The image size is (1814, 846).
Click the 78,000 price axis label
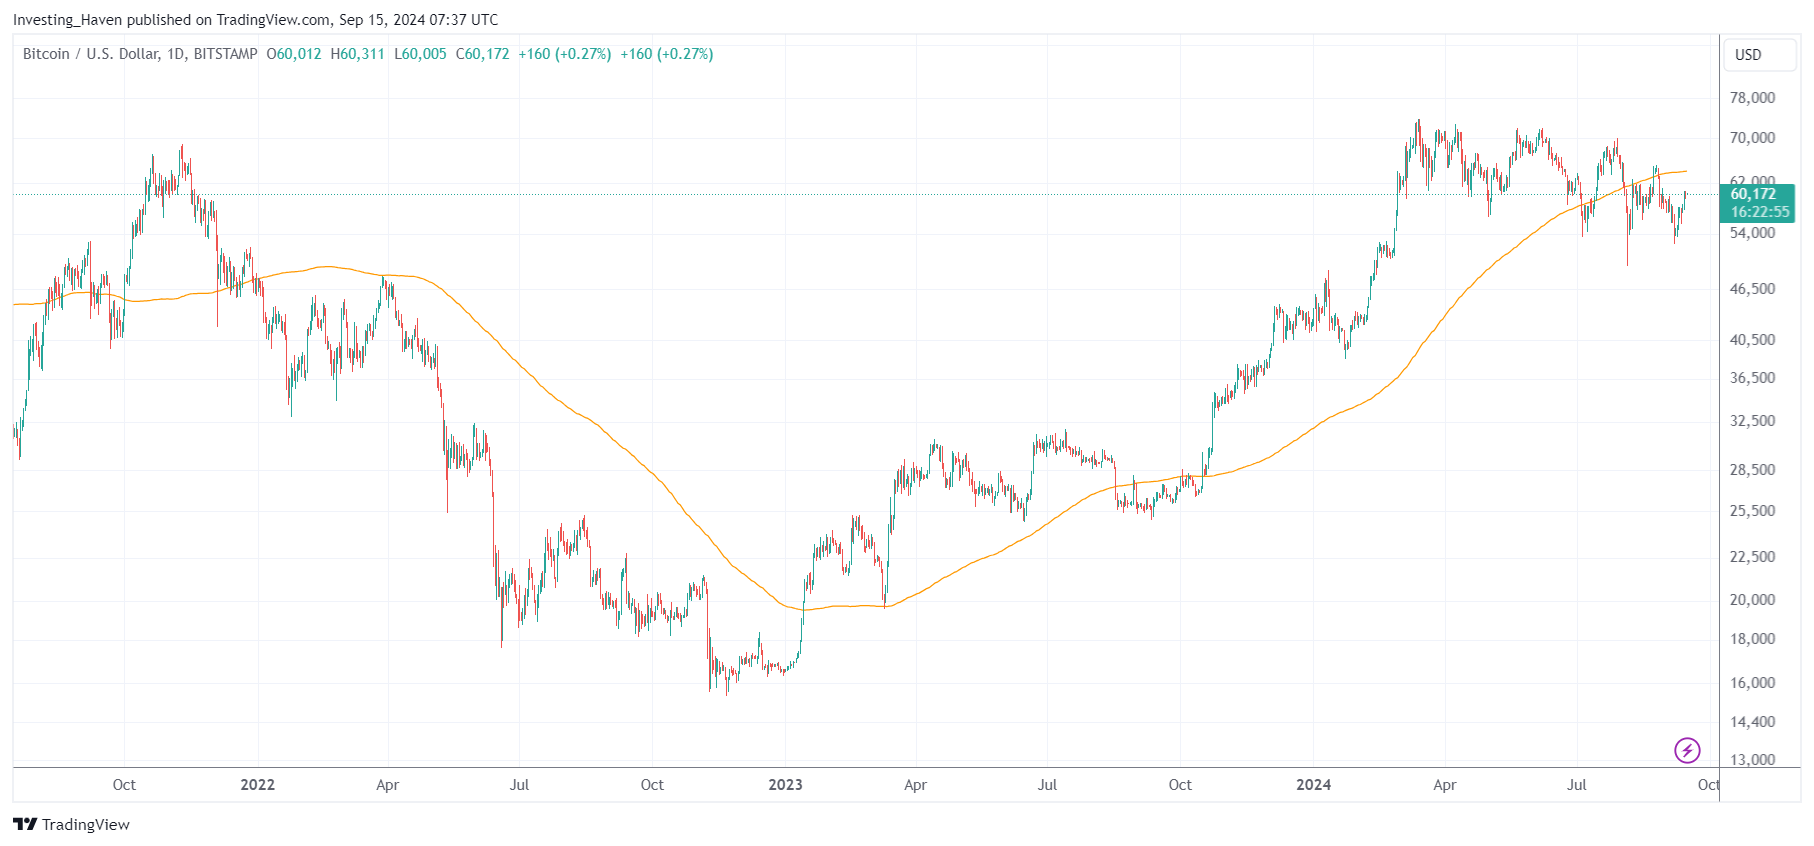[x=1752, y=98]
